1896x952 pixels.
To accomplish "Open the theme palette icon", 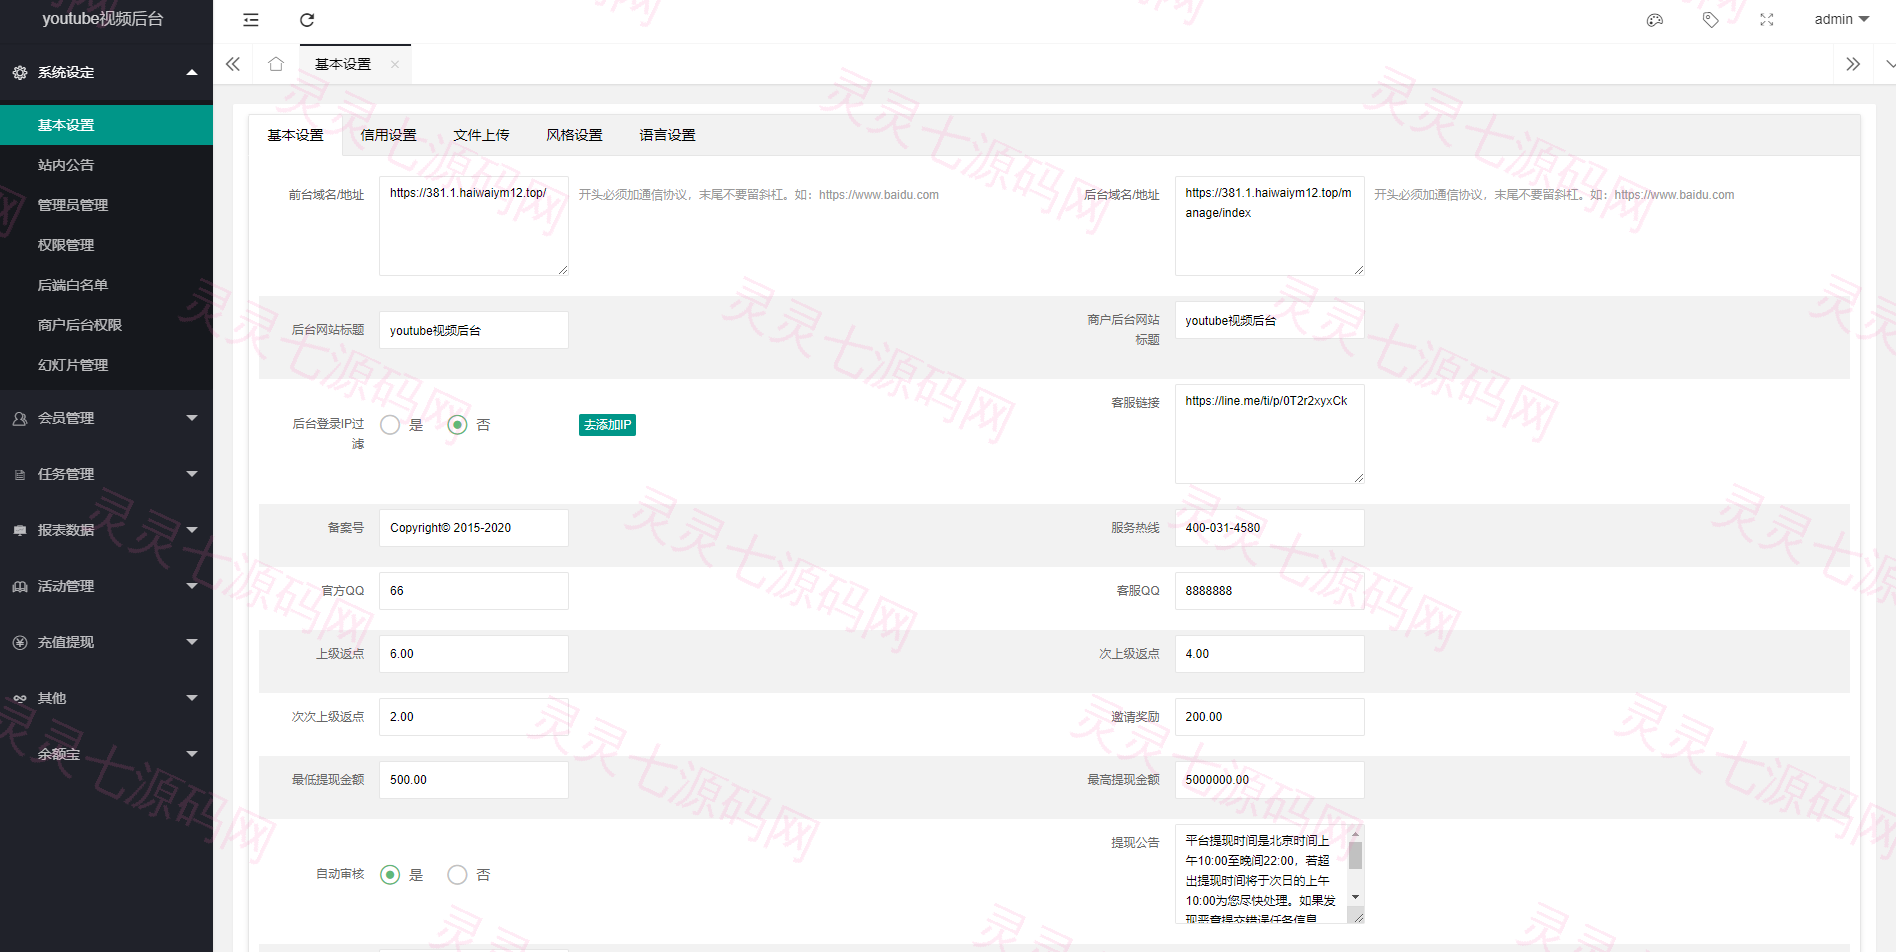I will click(1655, 20).
